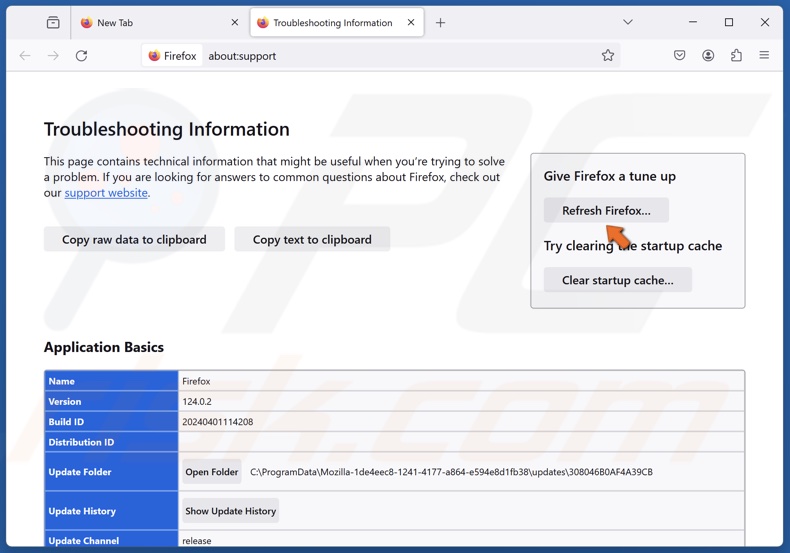Minimize the Firefox window
Screen dimensions: 790x553
[693, 22]
